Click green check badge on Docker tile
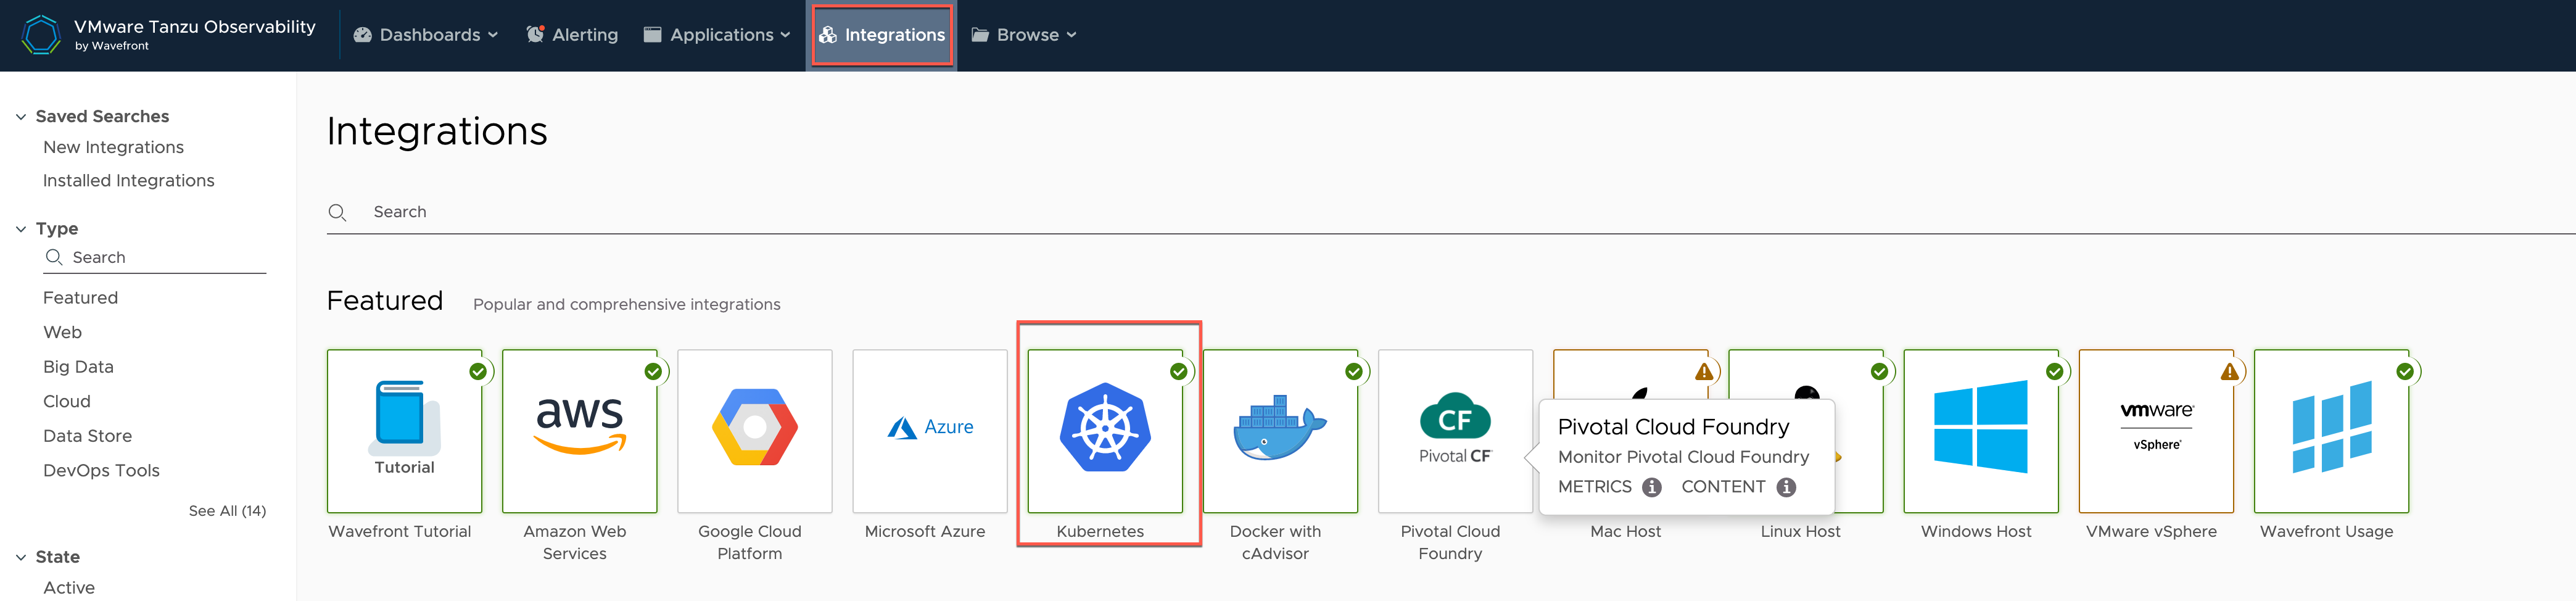 (1354, 372)
